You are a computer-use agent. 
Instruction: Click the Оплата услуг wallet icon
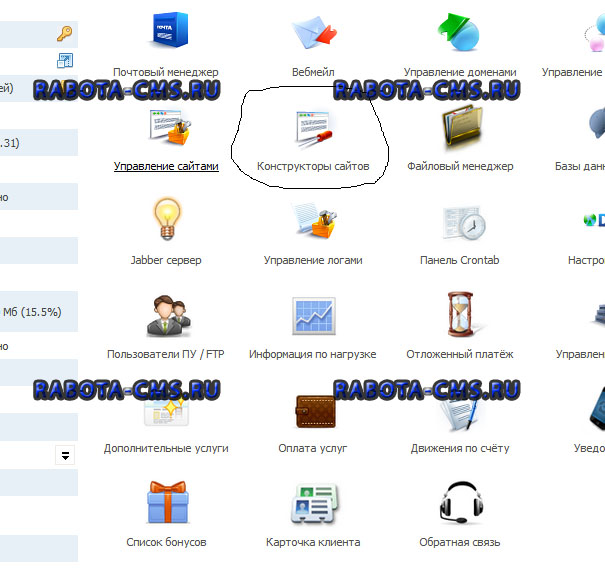[x=315, y=412]
